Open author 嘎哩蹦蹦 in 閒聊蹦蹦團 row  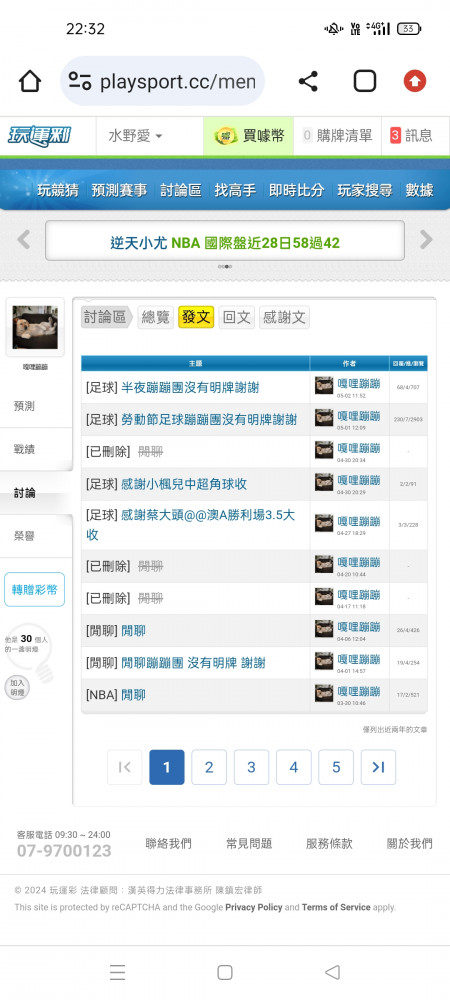tap(359, 659)
